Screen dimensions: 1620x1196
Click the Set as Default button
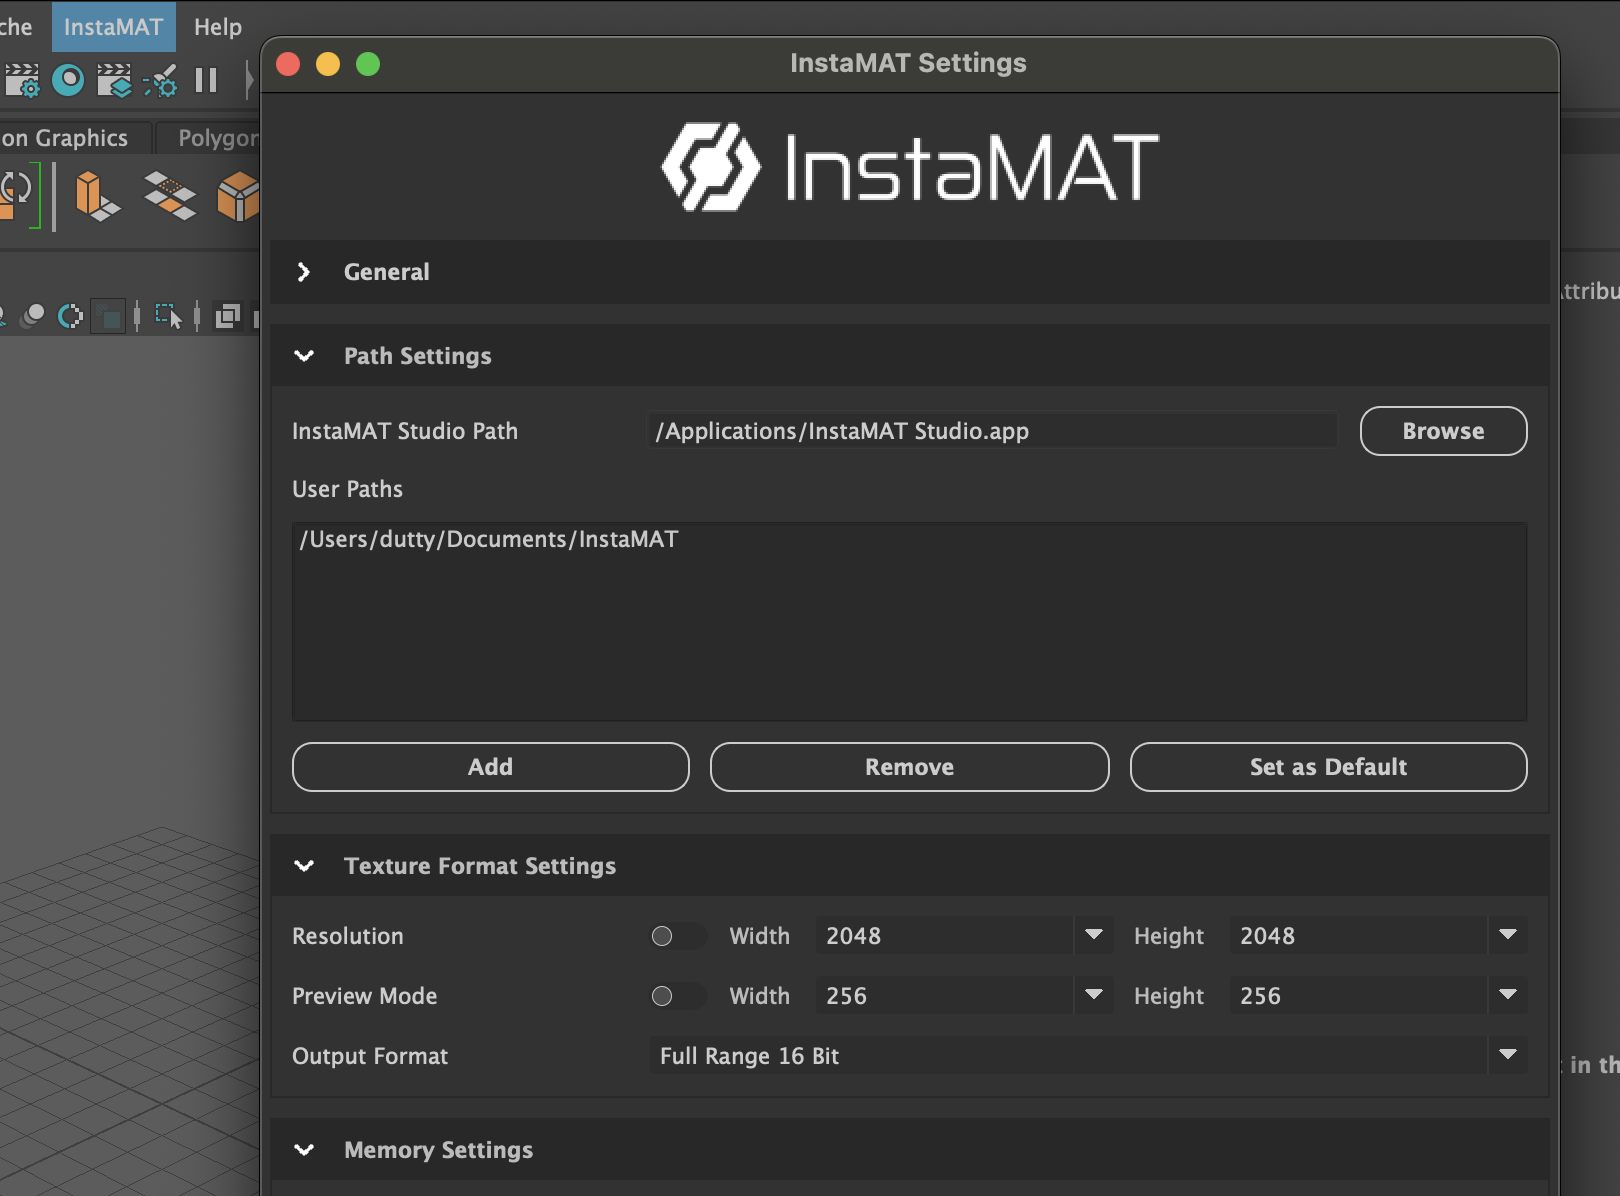tap(1328, 767)
